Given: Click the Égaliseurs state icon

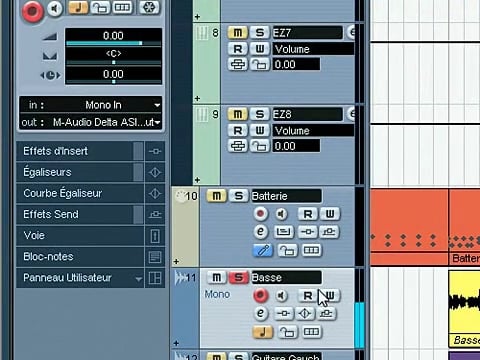Looking at the screenshot, I should (155, 172).
